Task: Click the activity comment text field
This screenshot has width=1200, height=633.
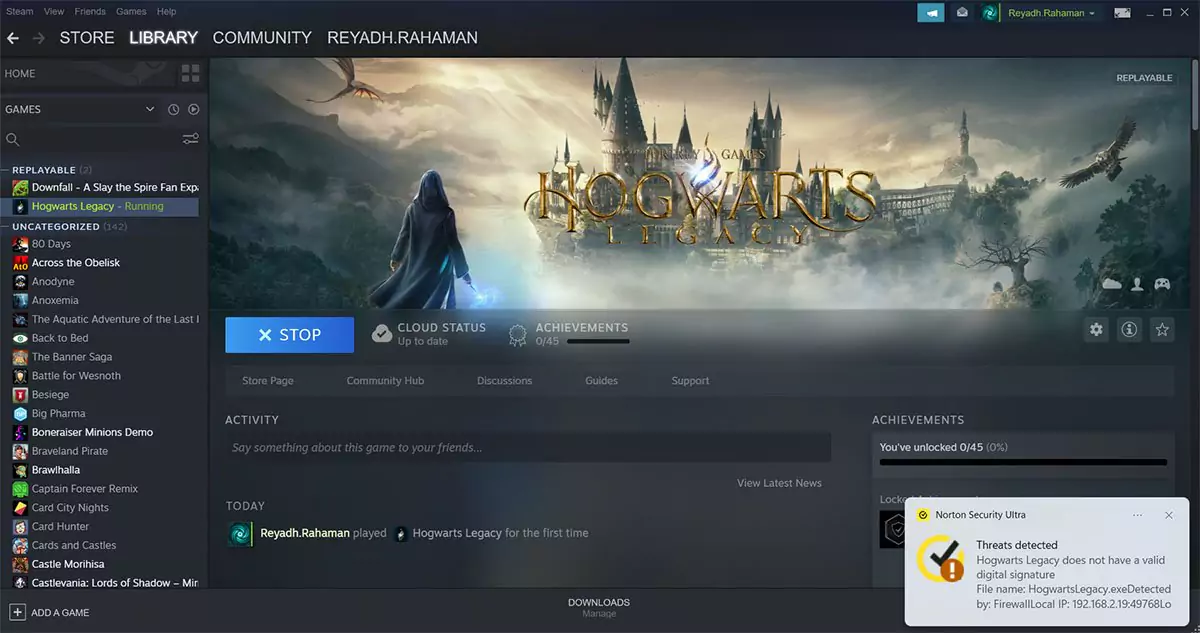Action: coord(528,447)
